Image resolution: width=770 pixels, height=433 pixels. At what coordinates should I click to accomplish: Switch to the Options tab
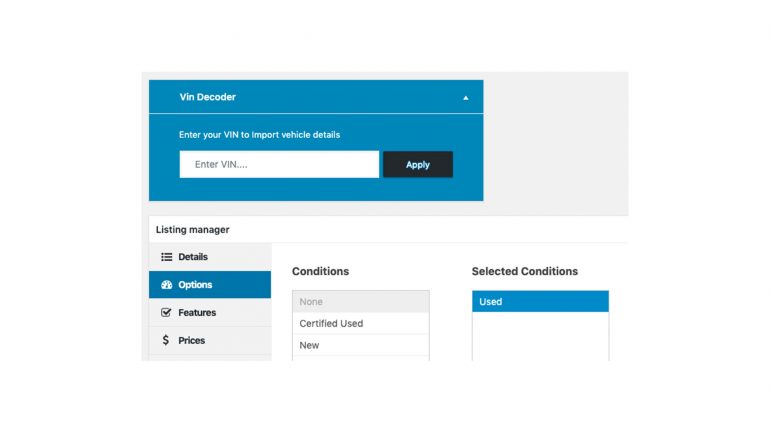210,285
